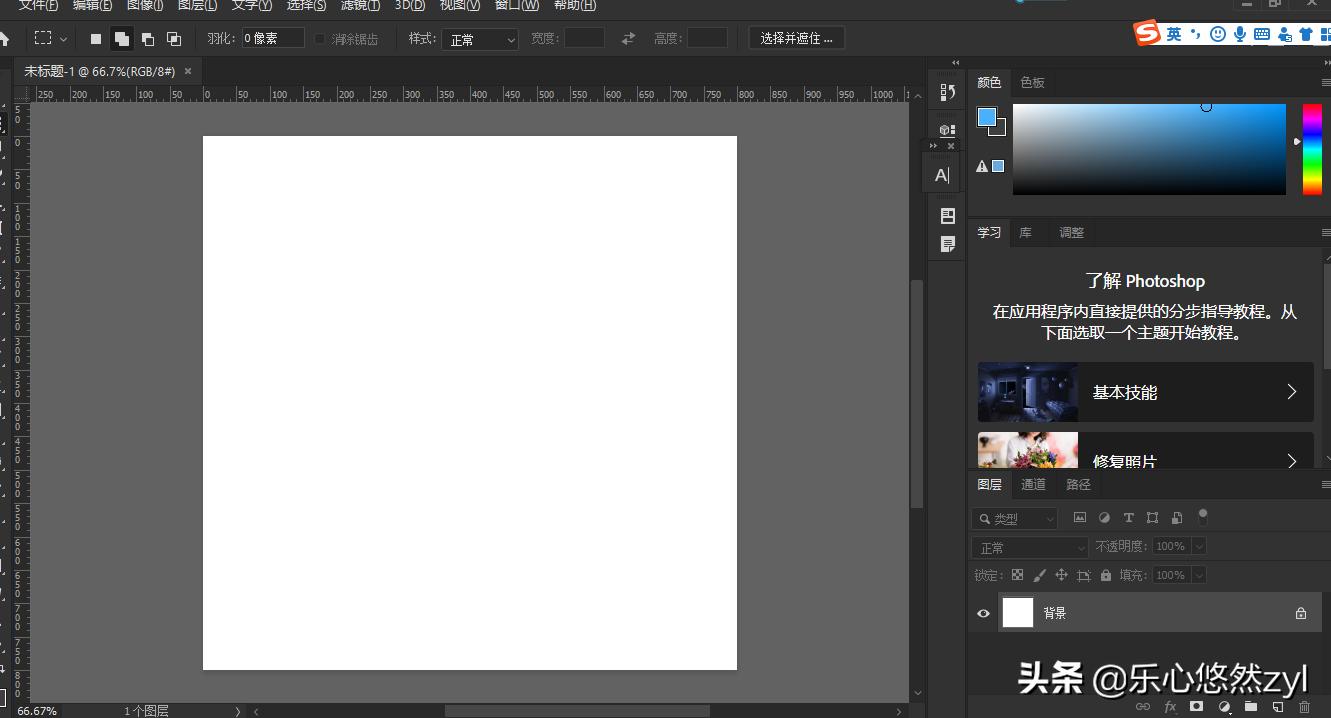Select the subtract from selection icon
Image resolution: width=1331 pixels, height=718 pixels.
pos(148,39)
